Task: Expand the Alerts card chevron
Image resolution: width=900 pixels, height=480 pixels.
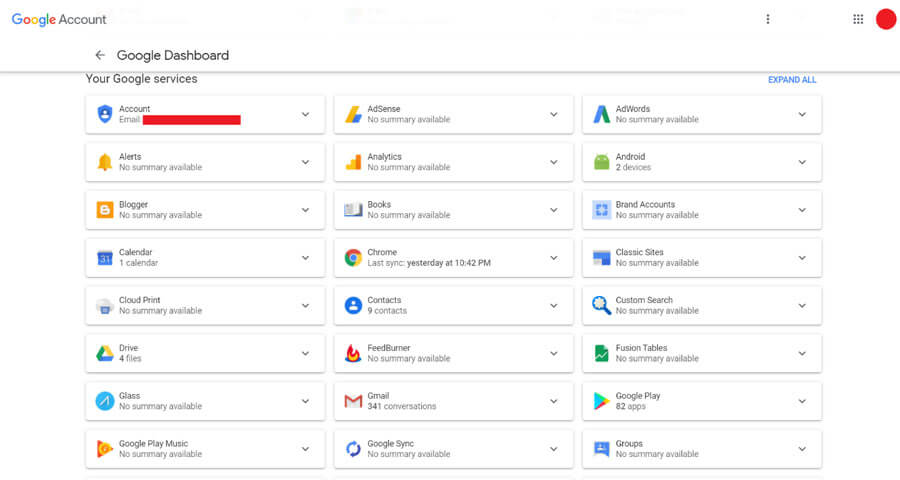Action: point(305,162)
